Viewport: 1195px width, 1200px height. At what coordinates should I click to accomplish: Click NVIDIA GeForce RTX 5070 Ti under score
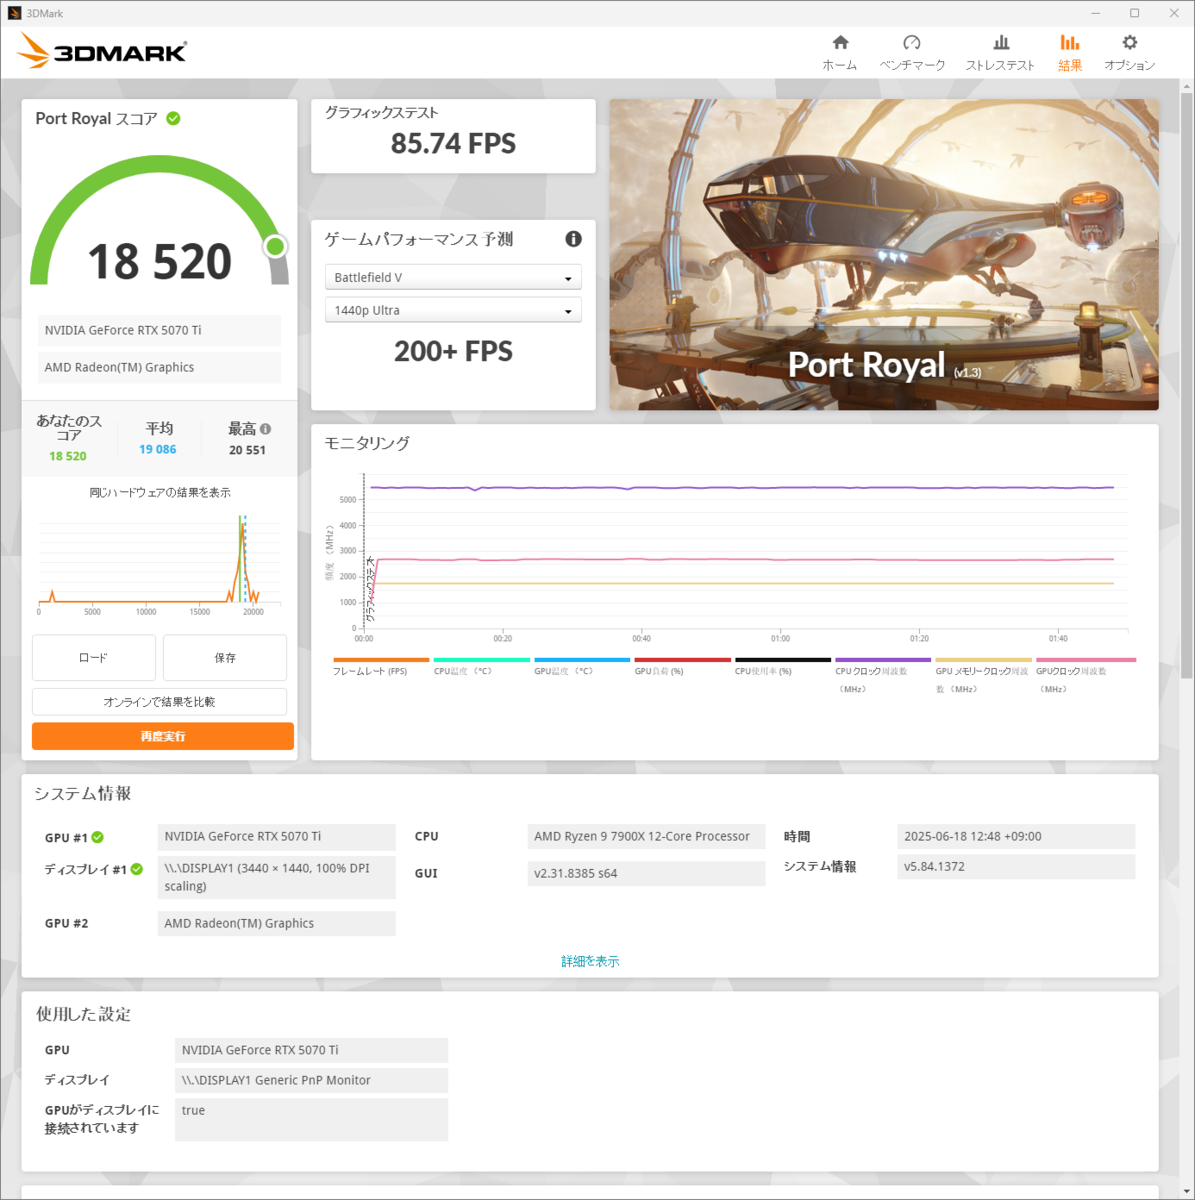point(160,330)
